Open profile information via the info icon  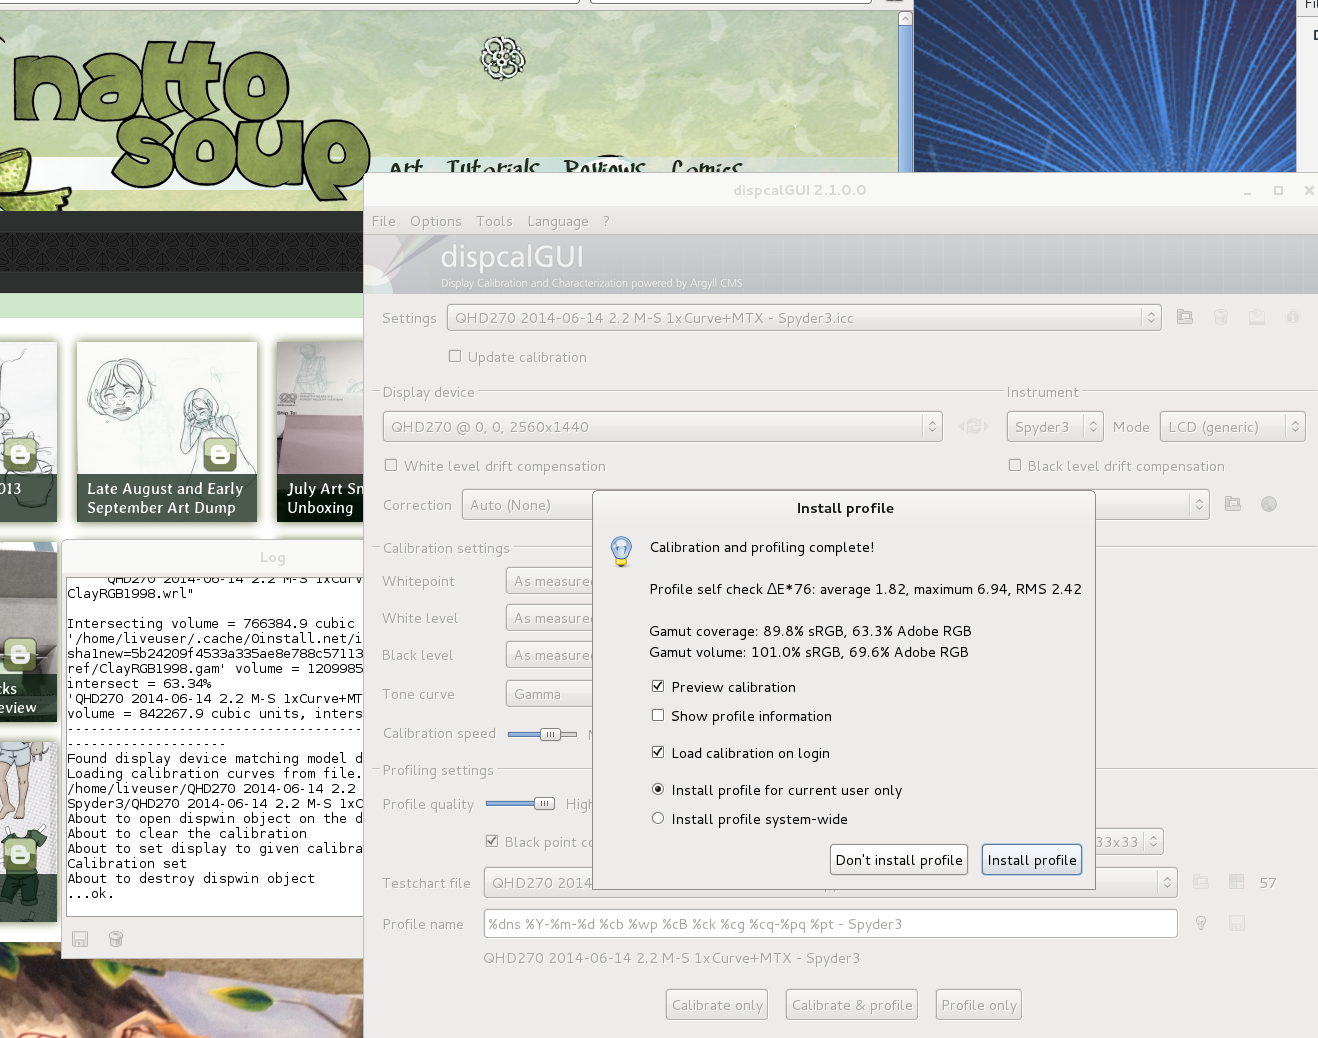coord(1293,317)
